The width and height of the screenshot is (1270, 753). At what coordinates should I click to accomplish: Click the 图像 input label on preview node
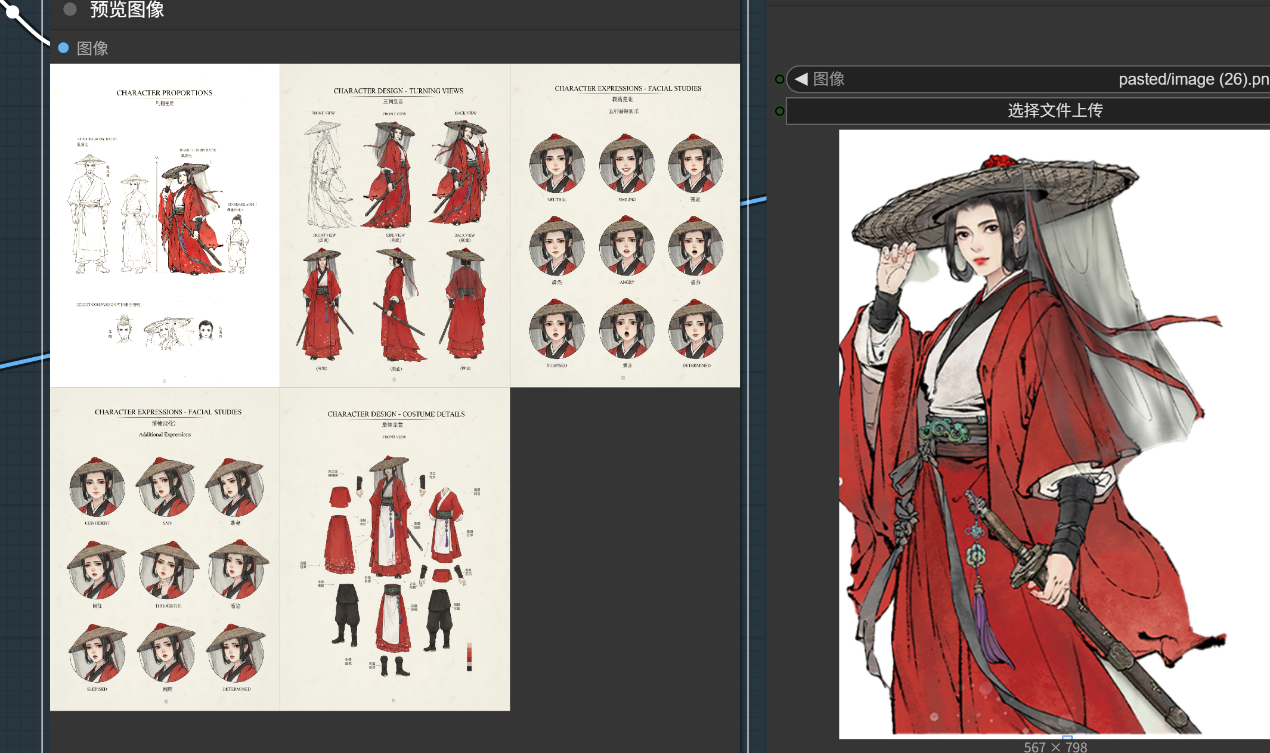click(x=93, y=48)
